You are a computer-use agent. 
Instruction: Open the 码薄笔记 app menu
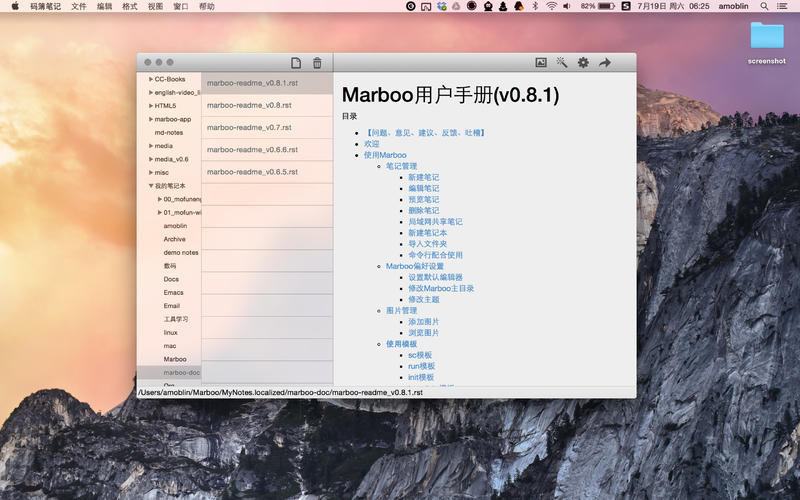click(x=45, y=6)
